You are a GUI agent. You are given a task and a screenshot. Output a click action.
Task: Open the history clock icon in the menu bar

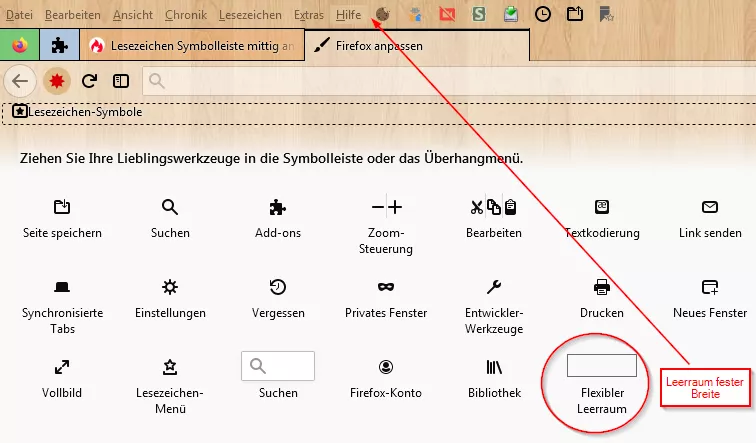pos(543,14)
